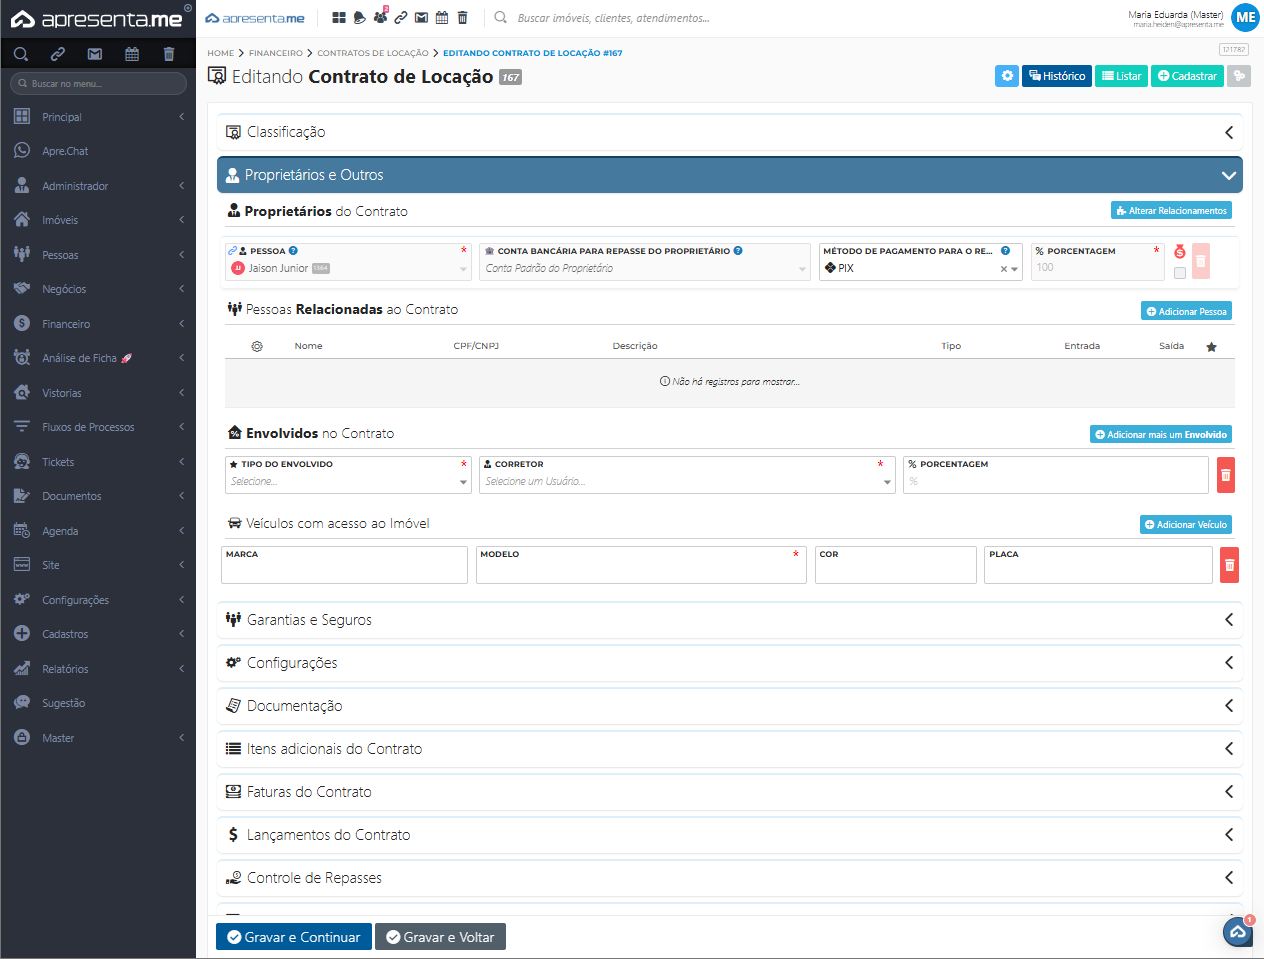The image size is (1264, 959).
Task: Open the Corretor user dropdown
Action: coord(686,482)
